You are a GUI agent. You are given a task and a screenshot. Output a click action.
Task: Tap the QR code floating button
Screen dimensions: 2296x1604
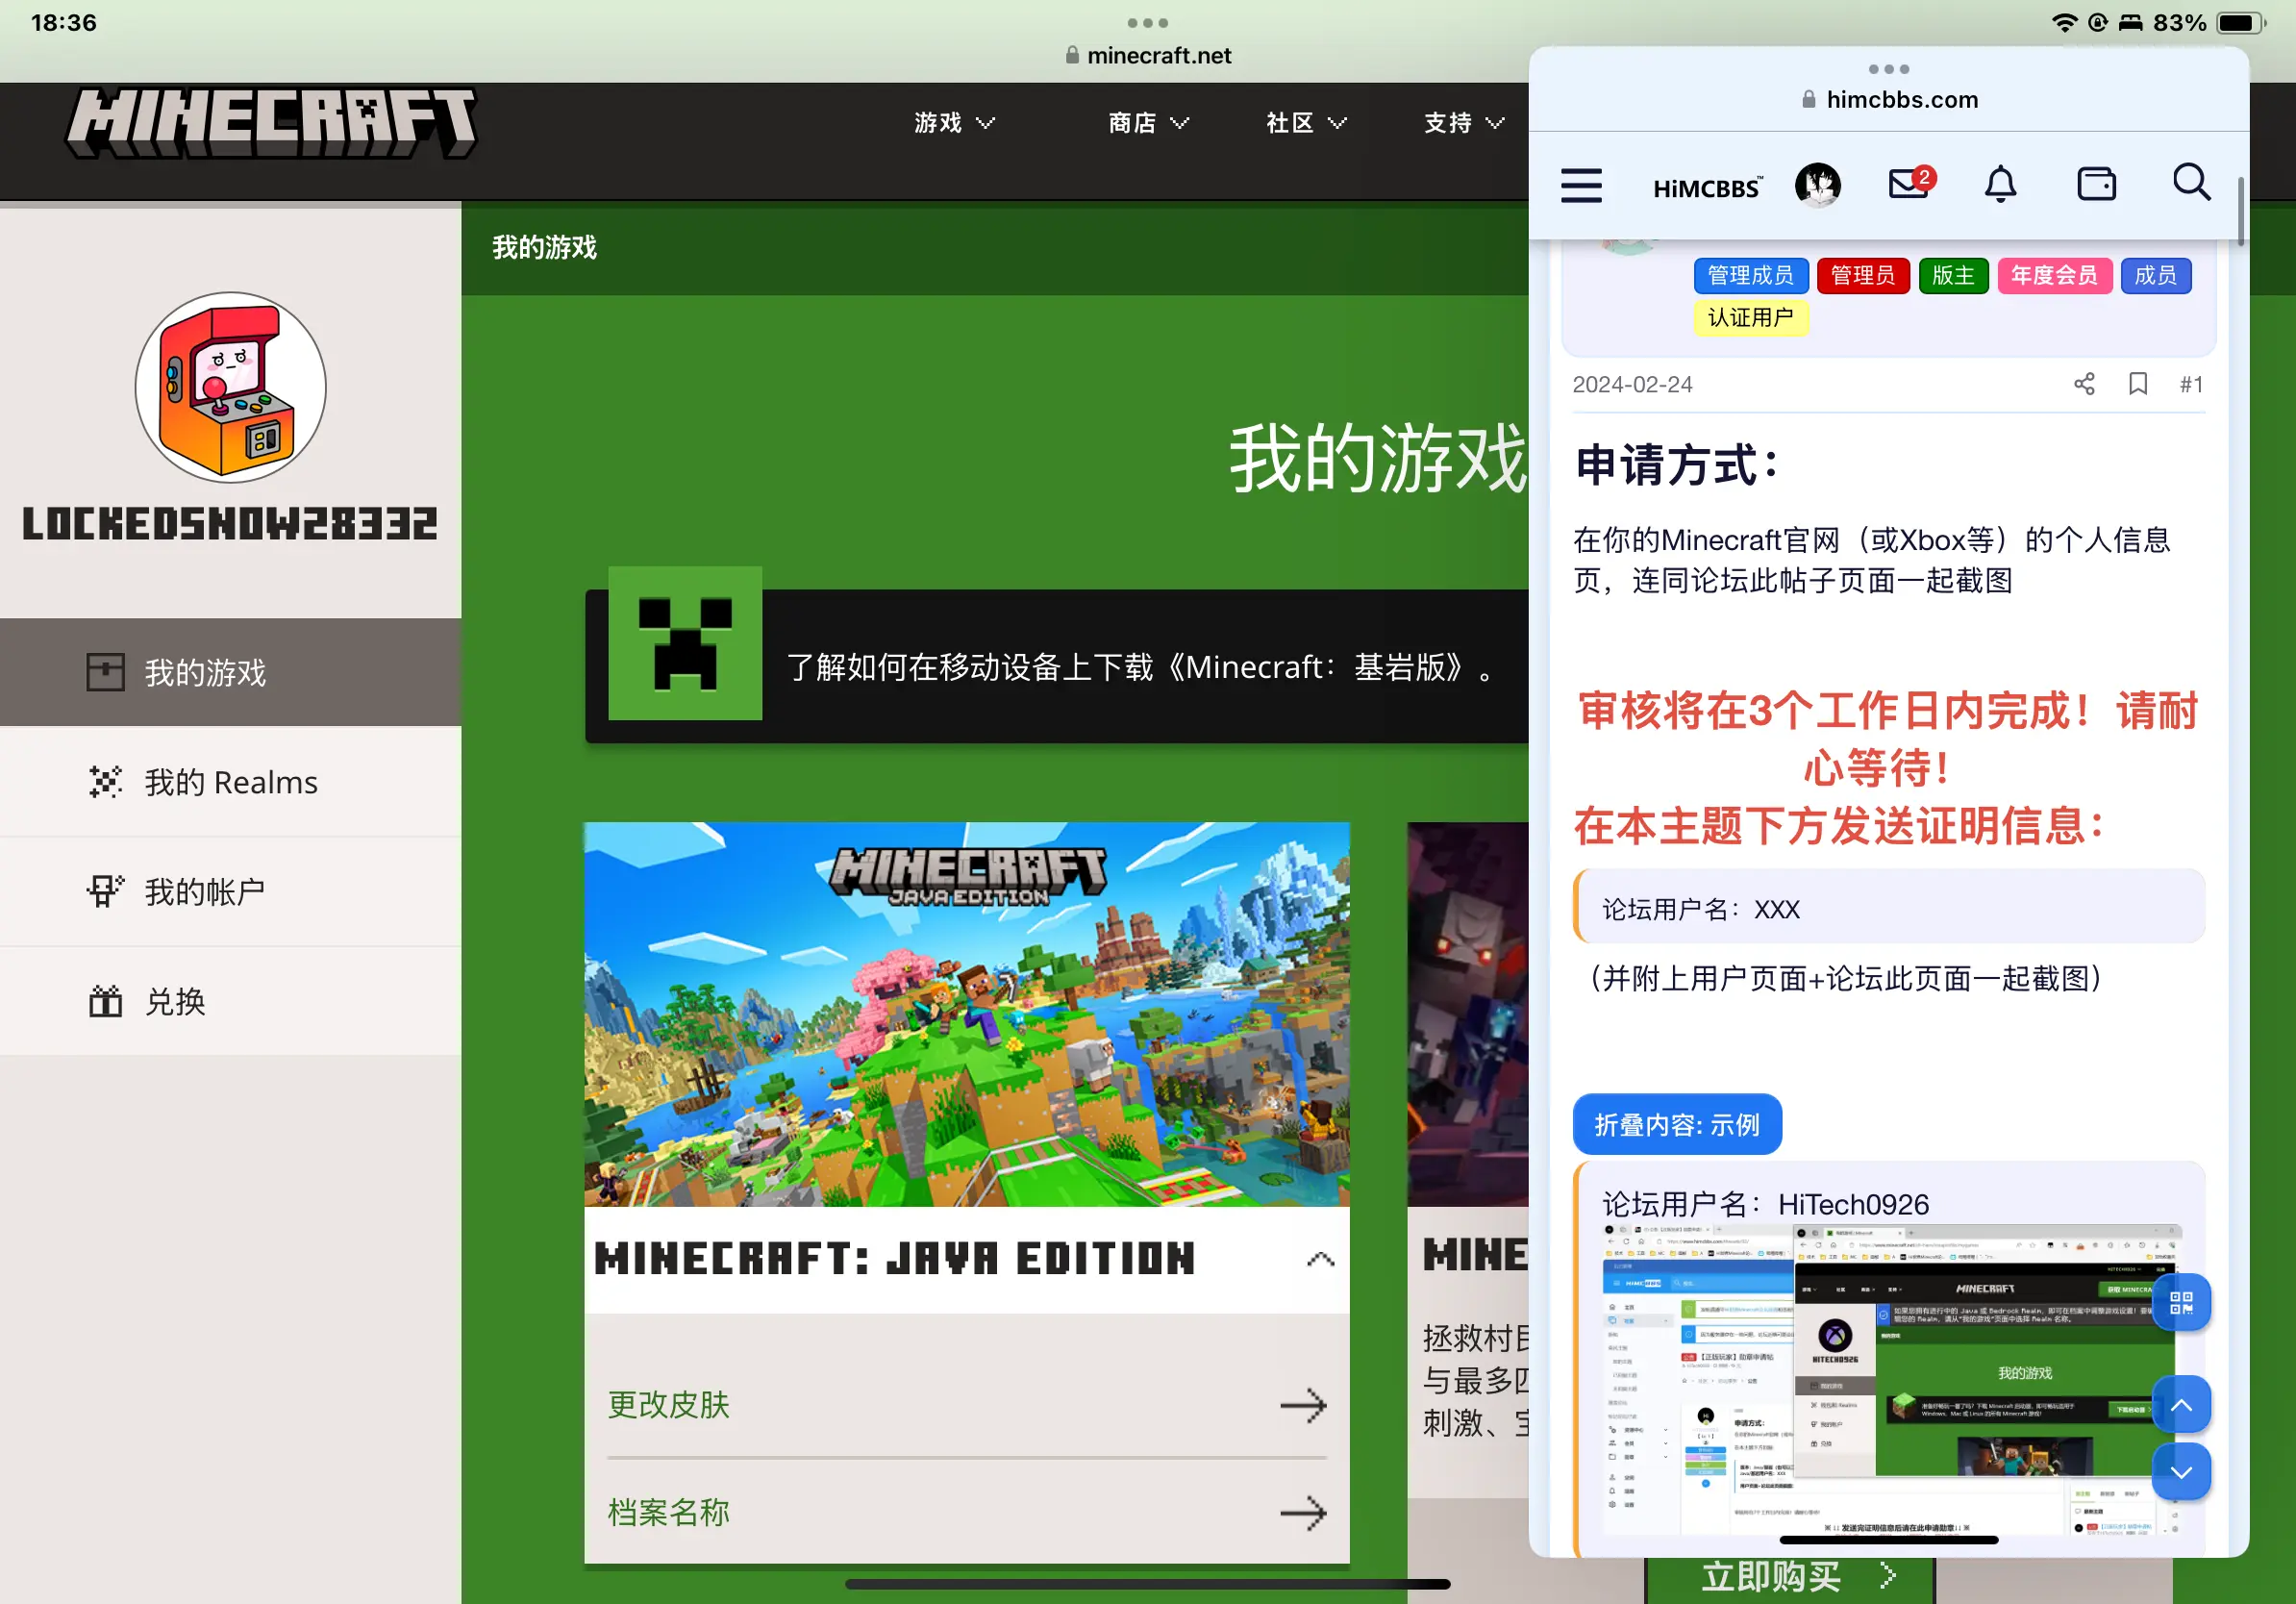click(2181, 1302)
